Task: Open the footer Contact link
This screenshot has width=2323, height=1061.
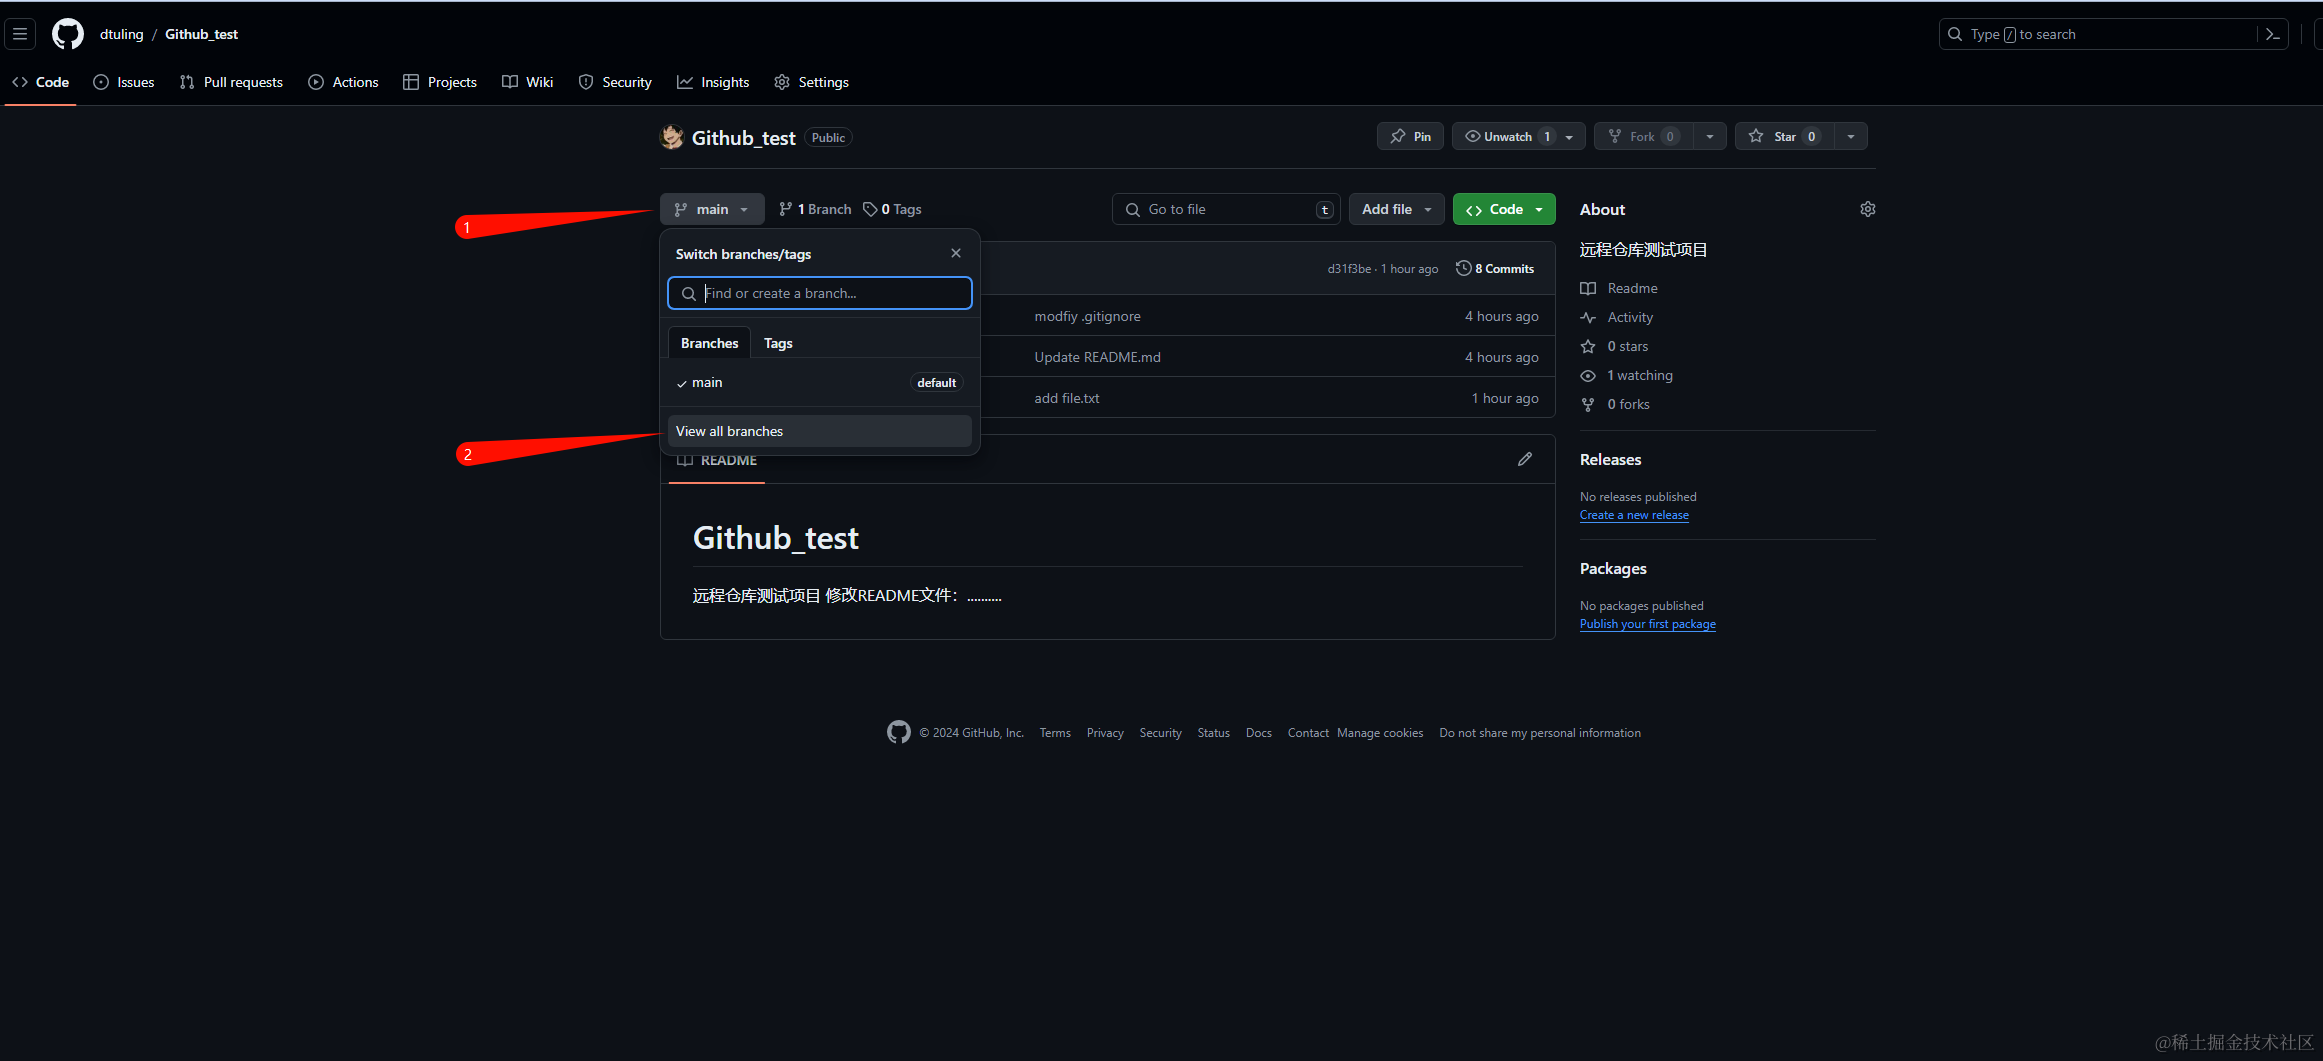Action: (1308, 733)
